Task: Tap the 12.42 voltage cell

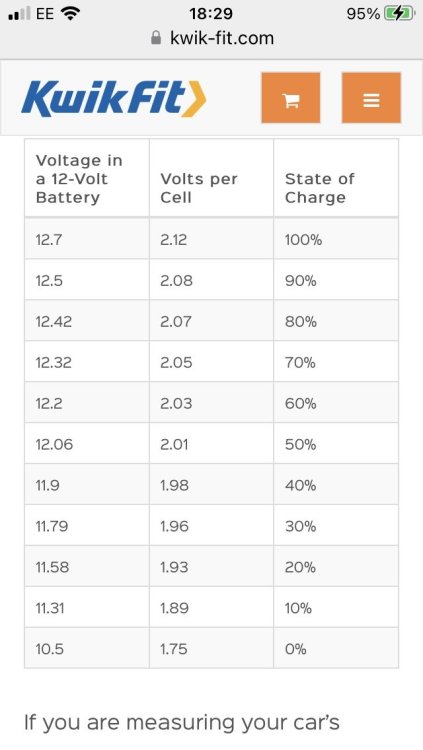Action: click(87, 321)
